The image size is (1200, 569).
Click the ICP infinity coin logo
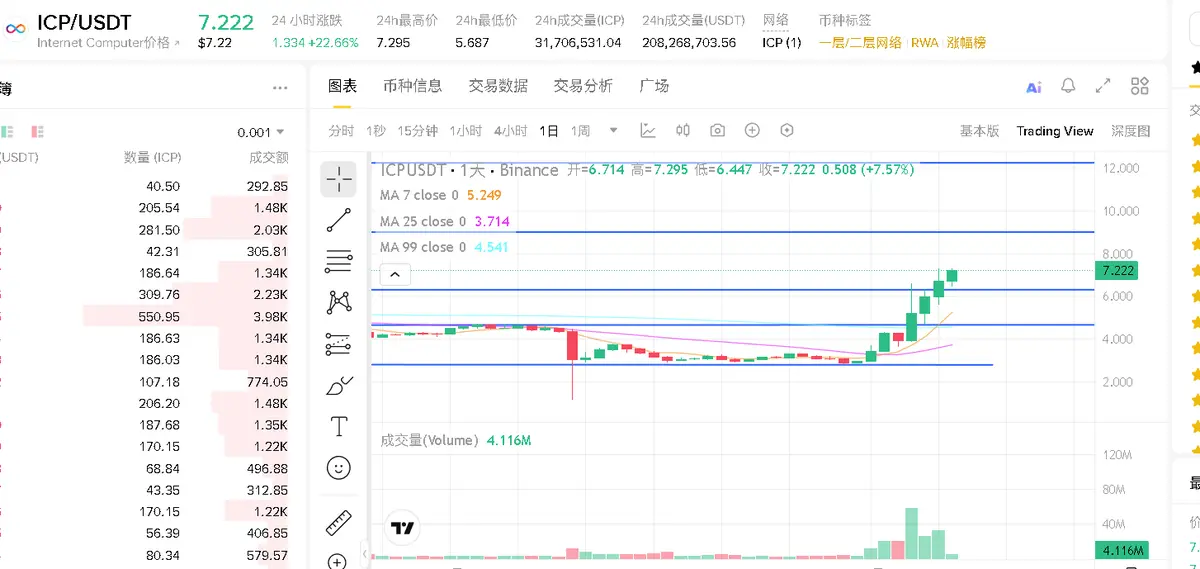14,31
